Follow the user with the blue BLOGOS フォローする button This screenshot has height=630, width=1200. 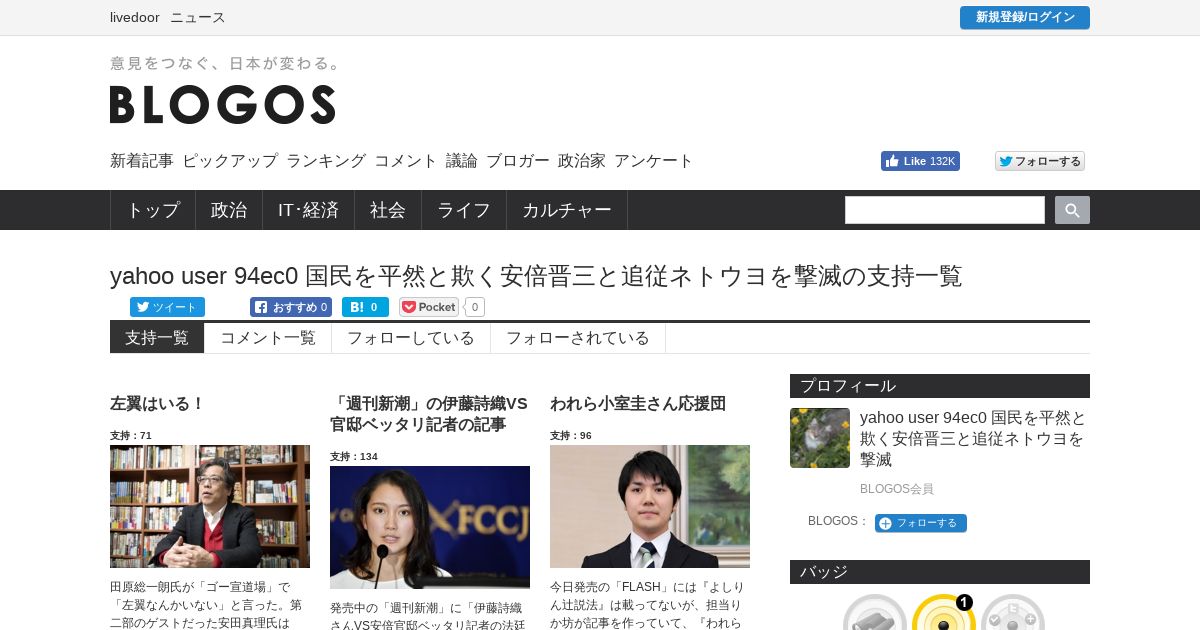coord(921,523)
